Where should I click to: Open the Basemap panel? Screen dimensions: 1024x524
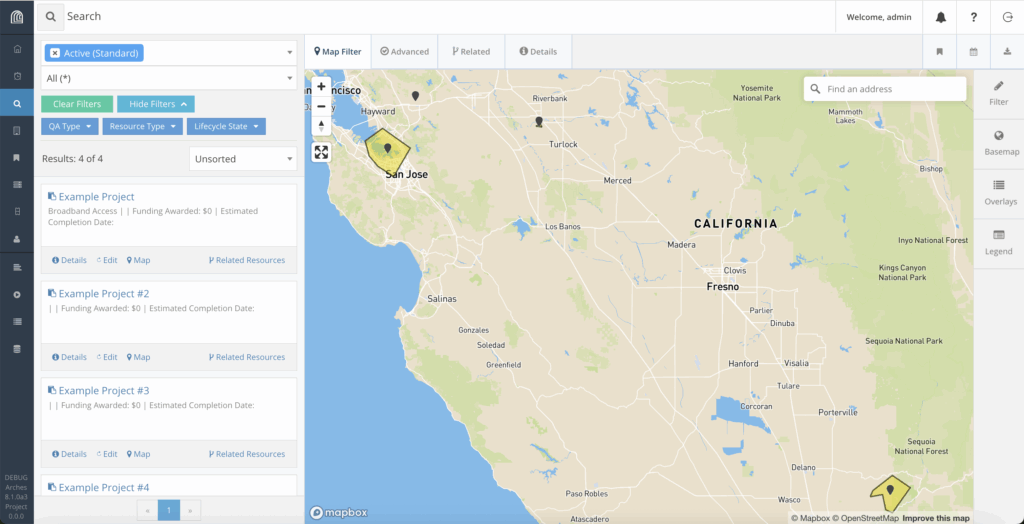[998, 142]
